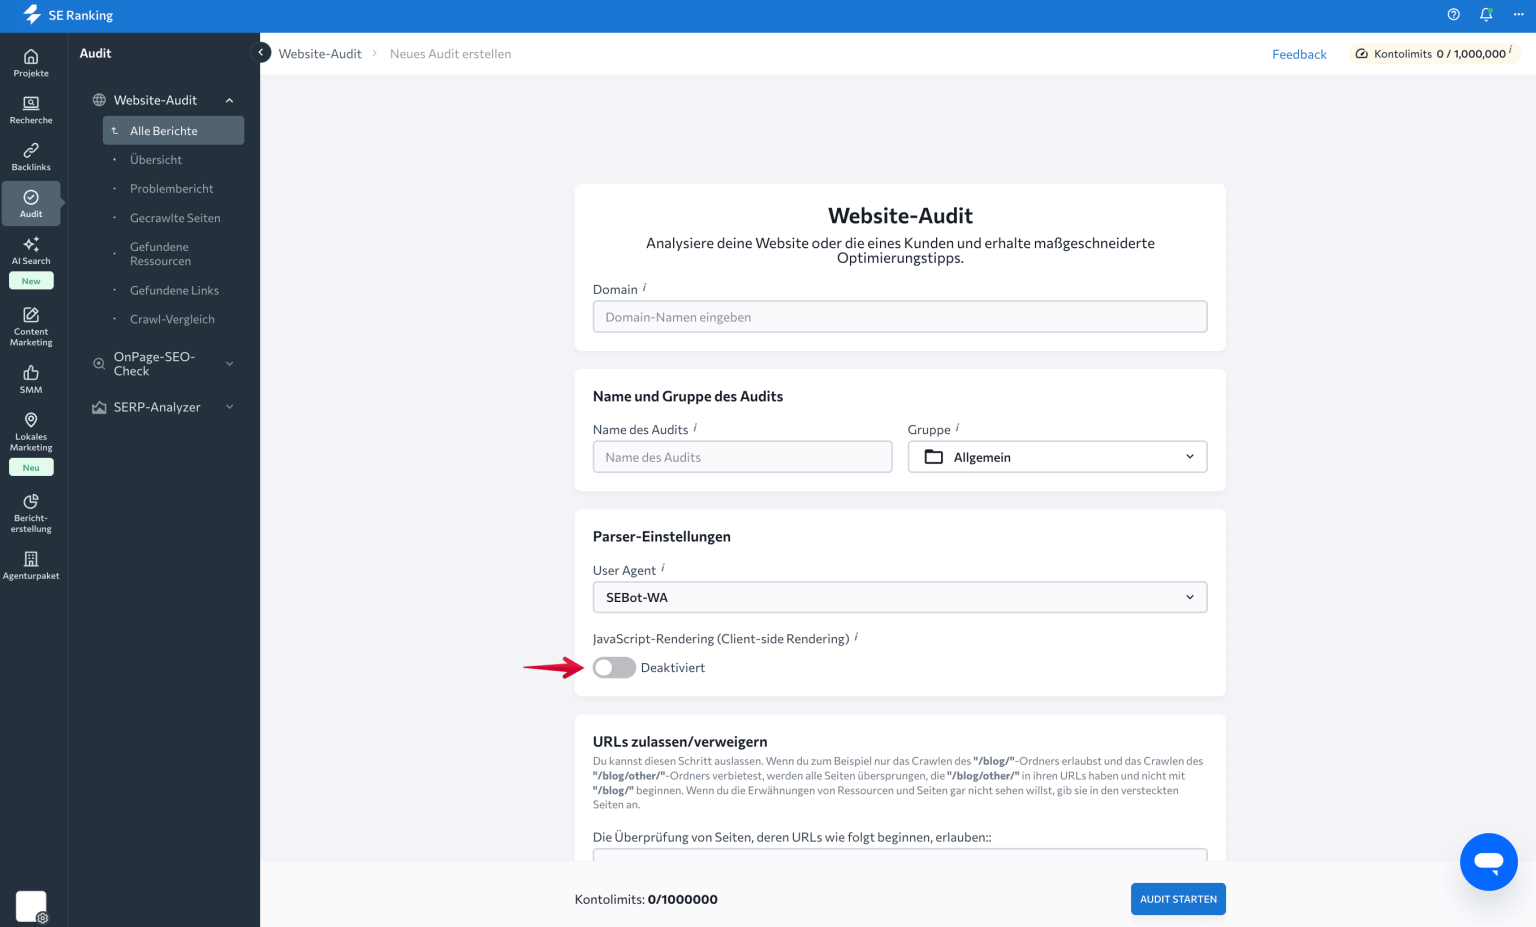Select Problembericht in the Website-Audit menu
The width and height of the screenshot is (1536, 927).
point(171,188)
